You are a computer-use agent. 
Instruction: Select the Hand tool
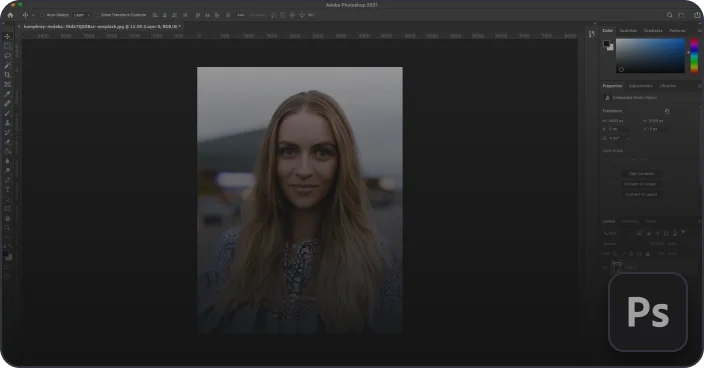(7, 218)
